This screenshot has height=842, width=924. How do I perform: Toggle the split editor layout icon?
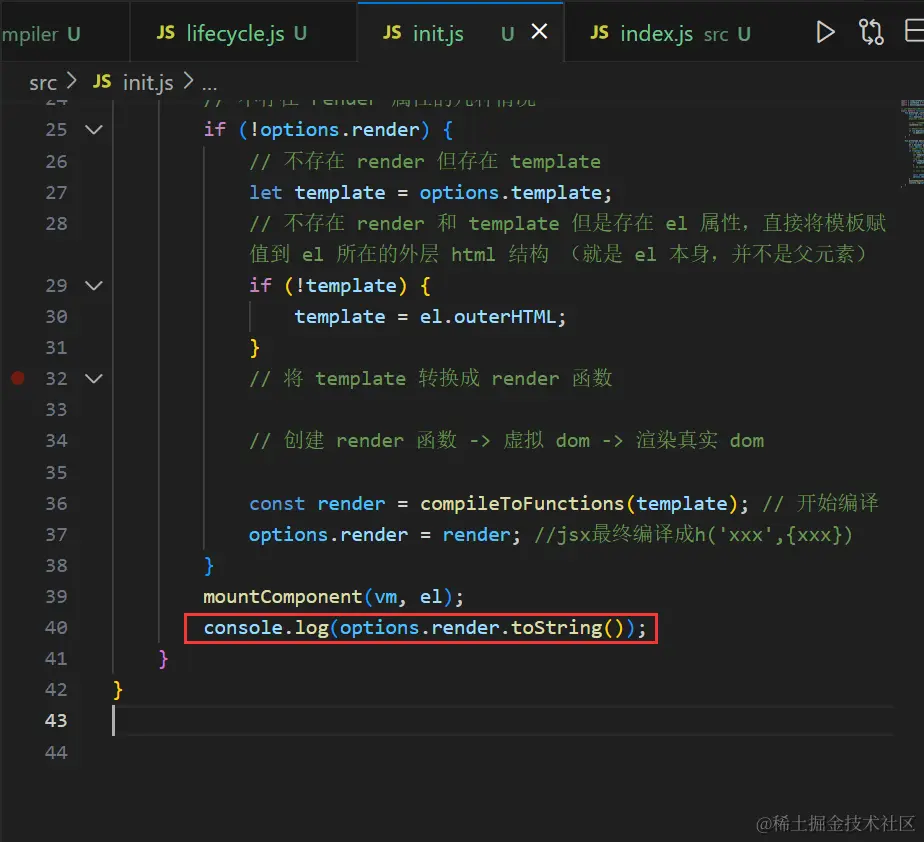pyautogui.click(x=914, y=31)
